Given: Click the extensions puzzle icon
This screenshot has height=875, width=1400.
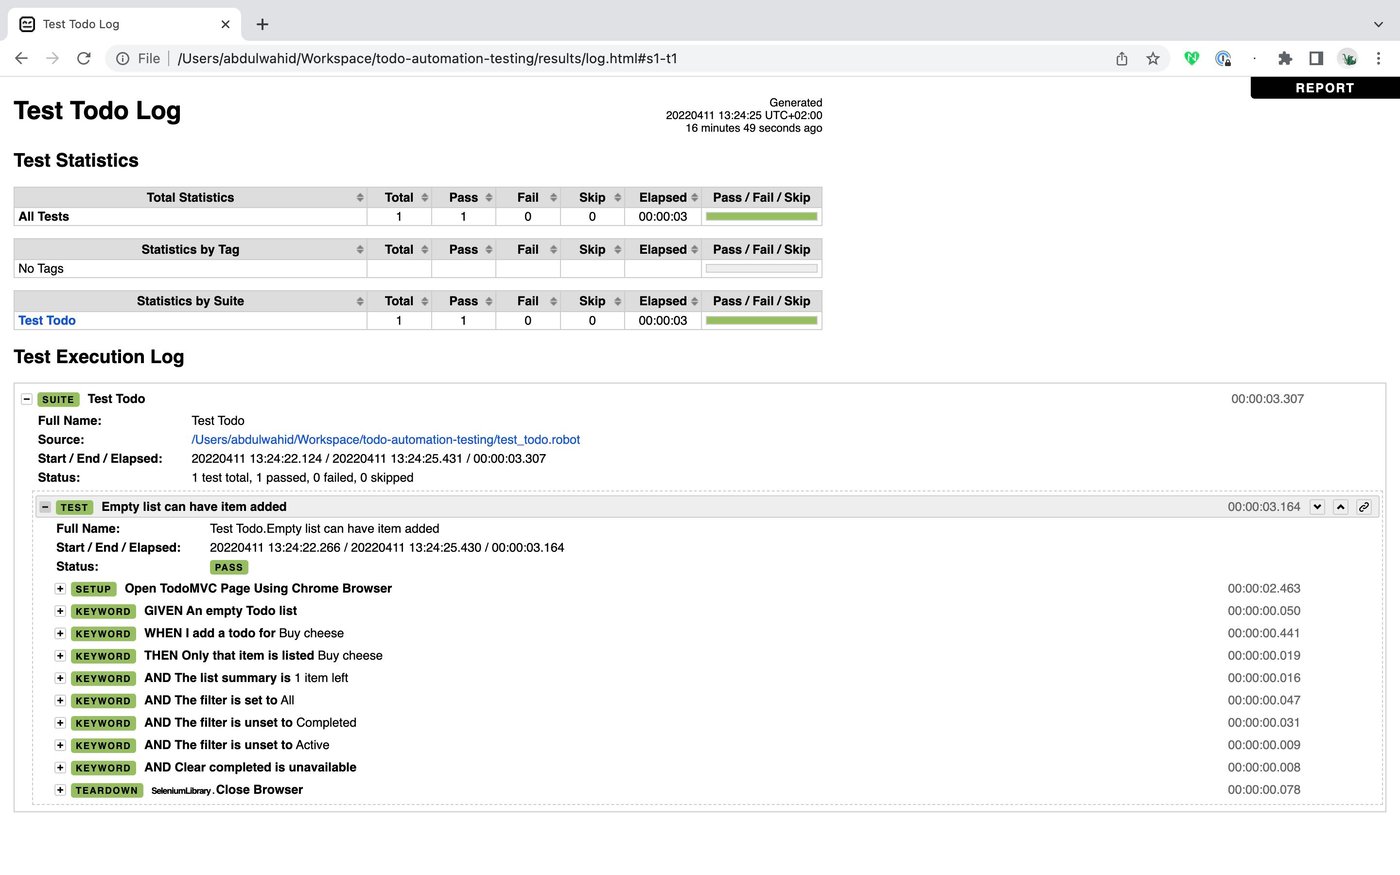Looking at the screenshot, I should tap(1285, 58).
